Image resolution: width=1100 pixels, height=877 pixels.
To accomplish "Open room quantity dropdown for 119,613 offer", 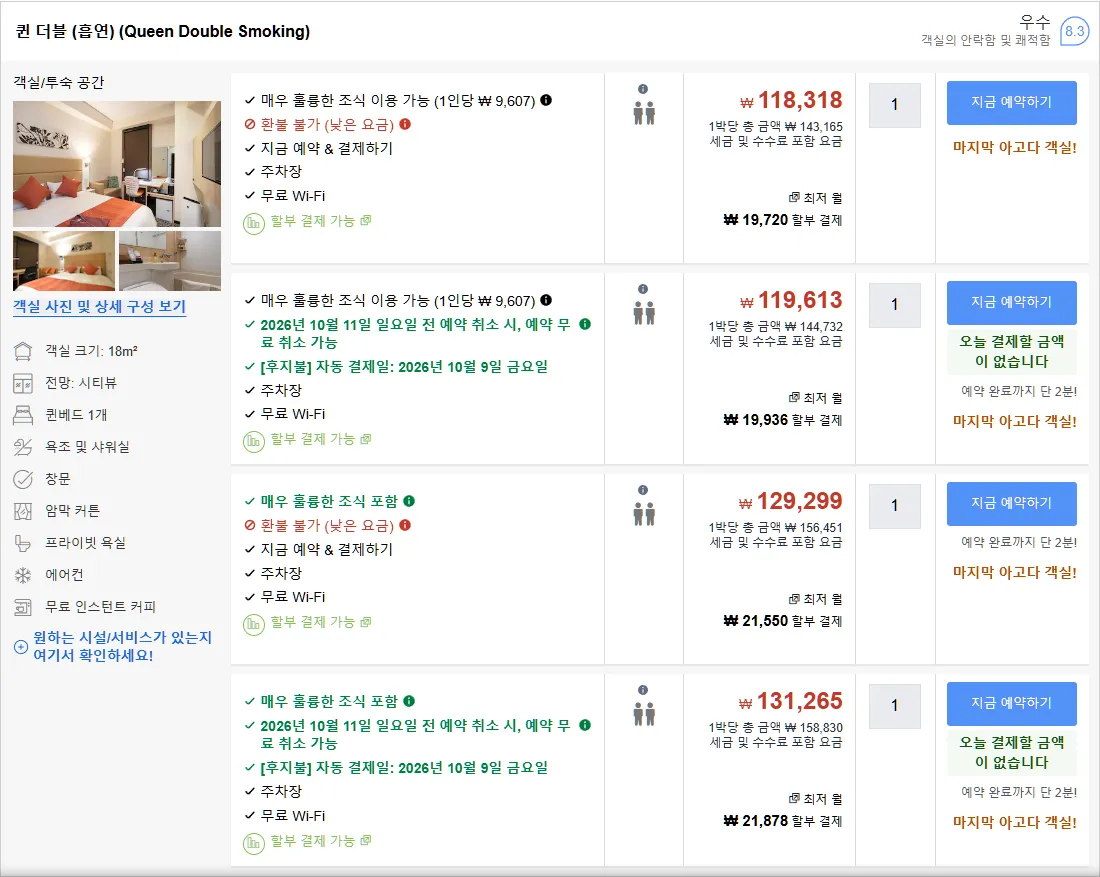I will pos(894,305).
